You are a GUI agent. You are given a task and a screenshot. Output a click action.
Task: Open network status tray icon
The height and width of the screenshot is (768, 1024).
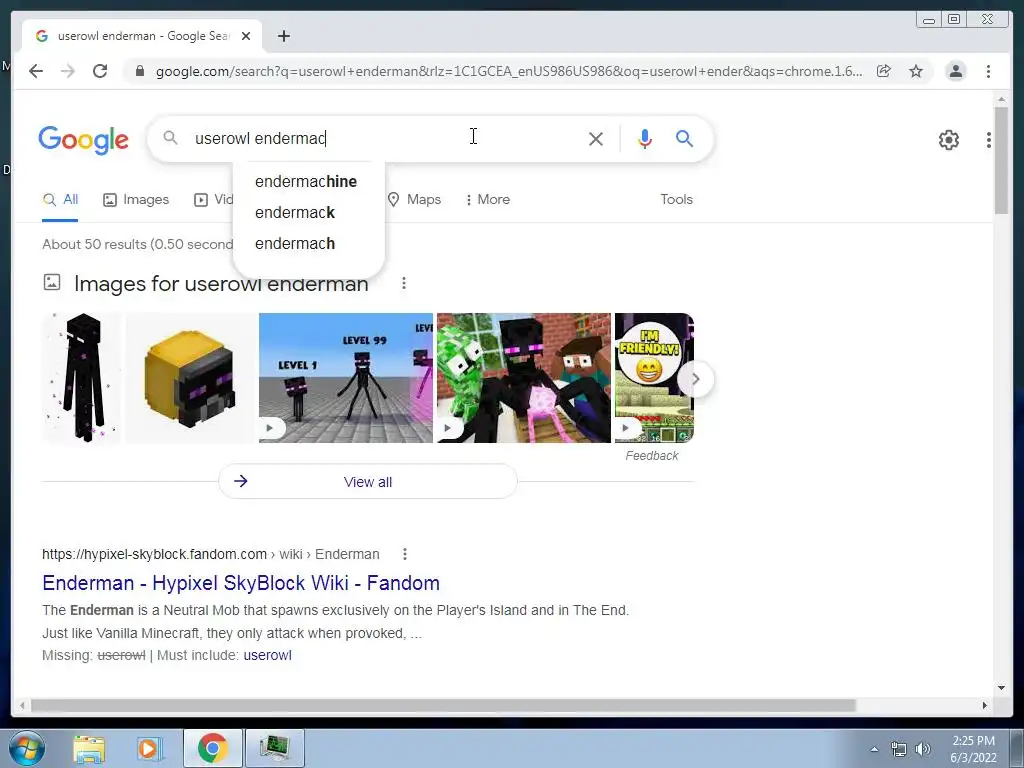[x=899, y=749]
